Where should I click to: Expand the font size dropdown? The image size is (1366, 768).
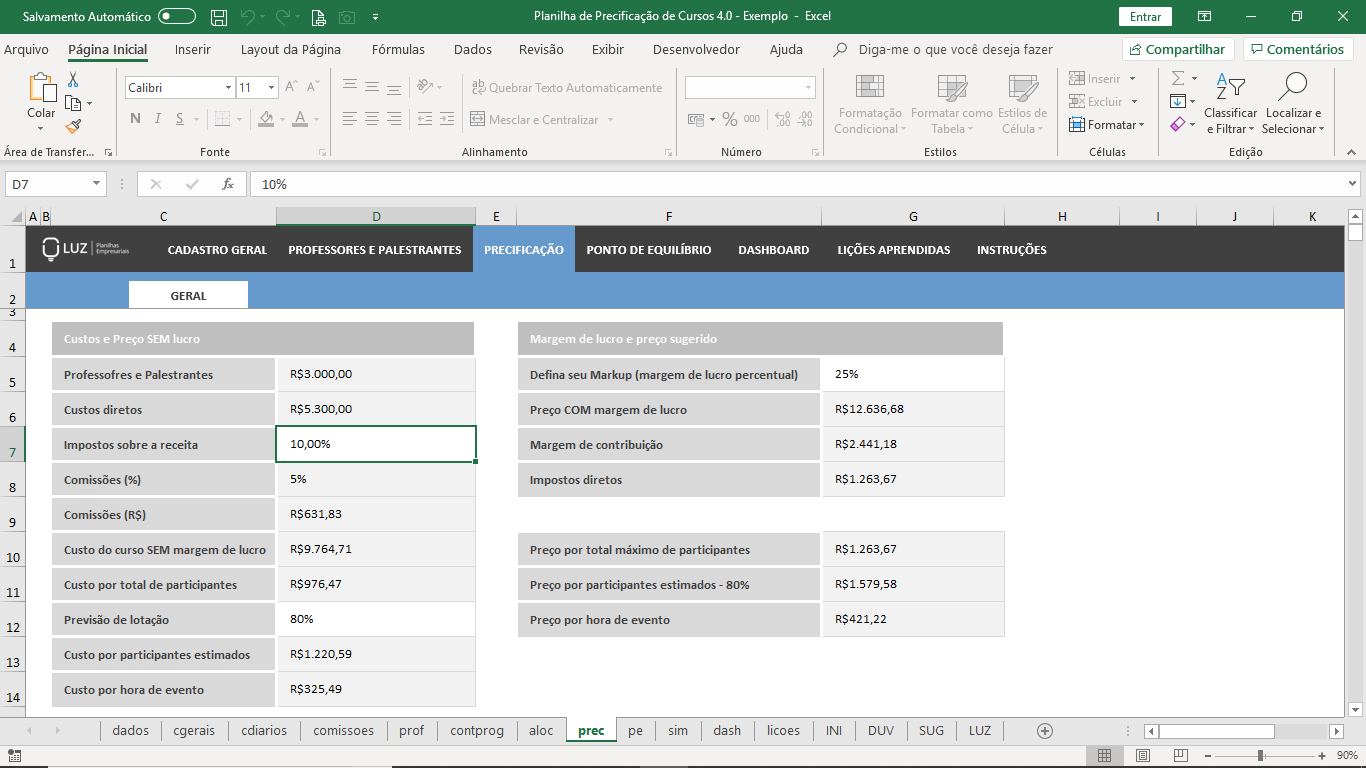point(271,88)
